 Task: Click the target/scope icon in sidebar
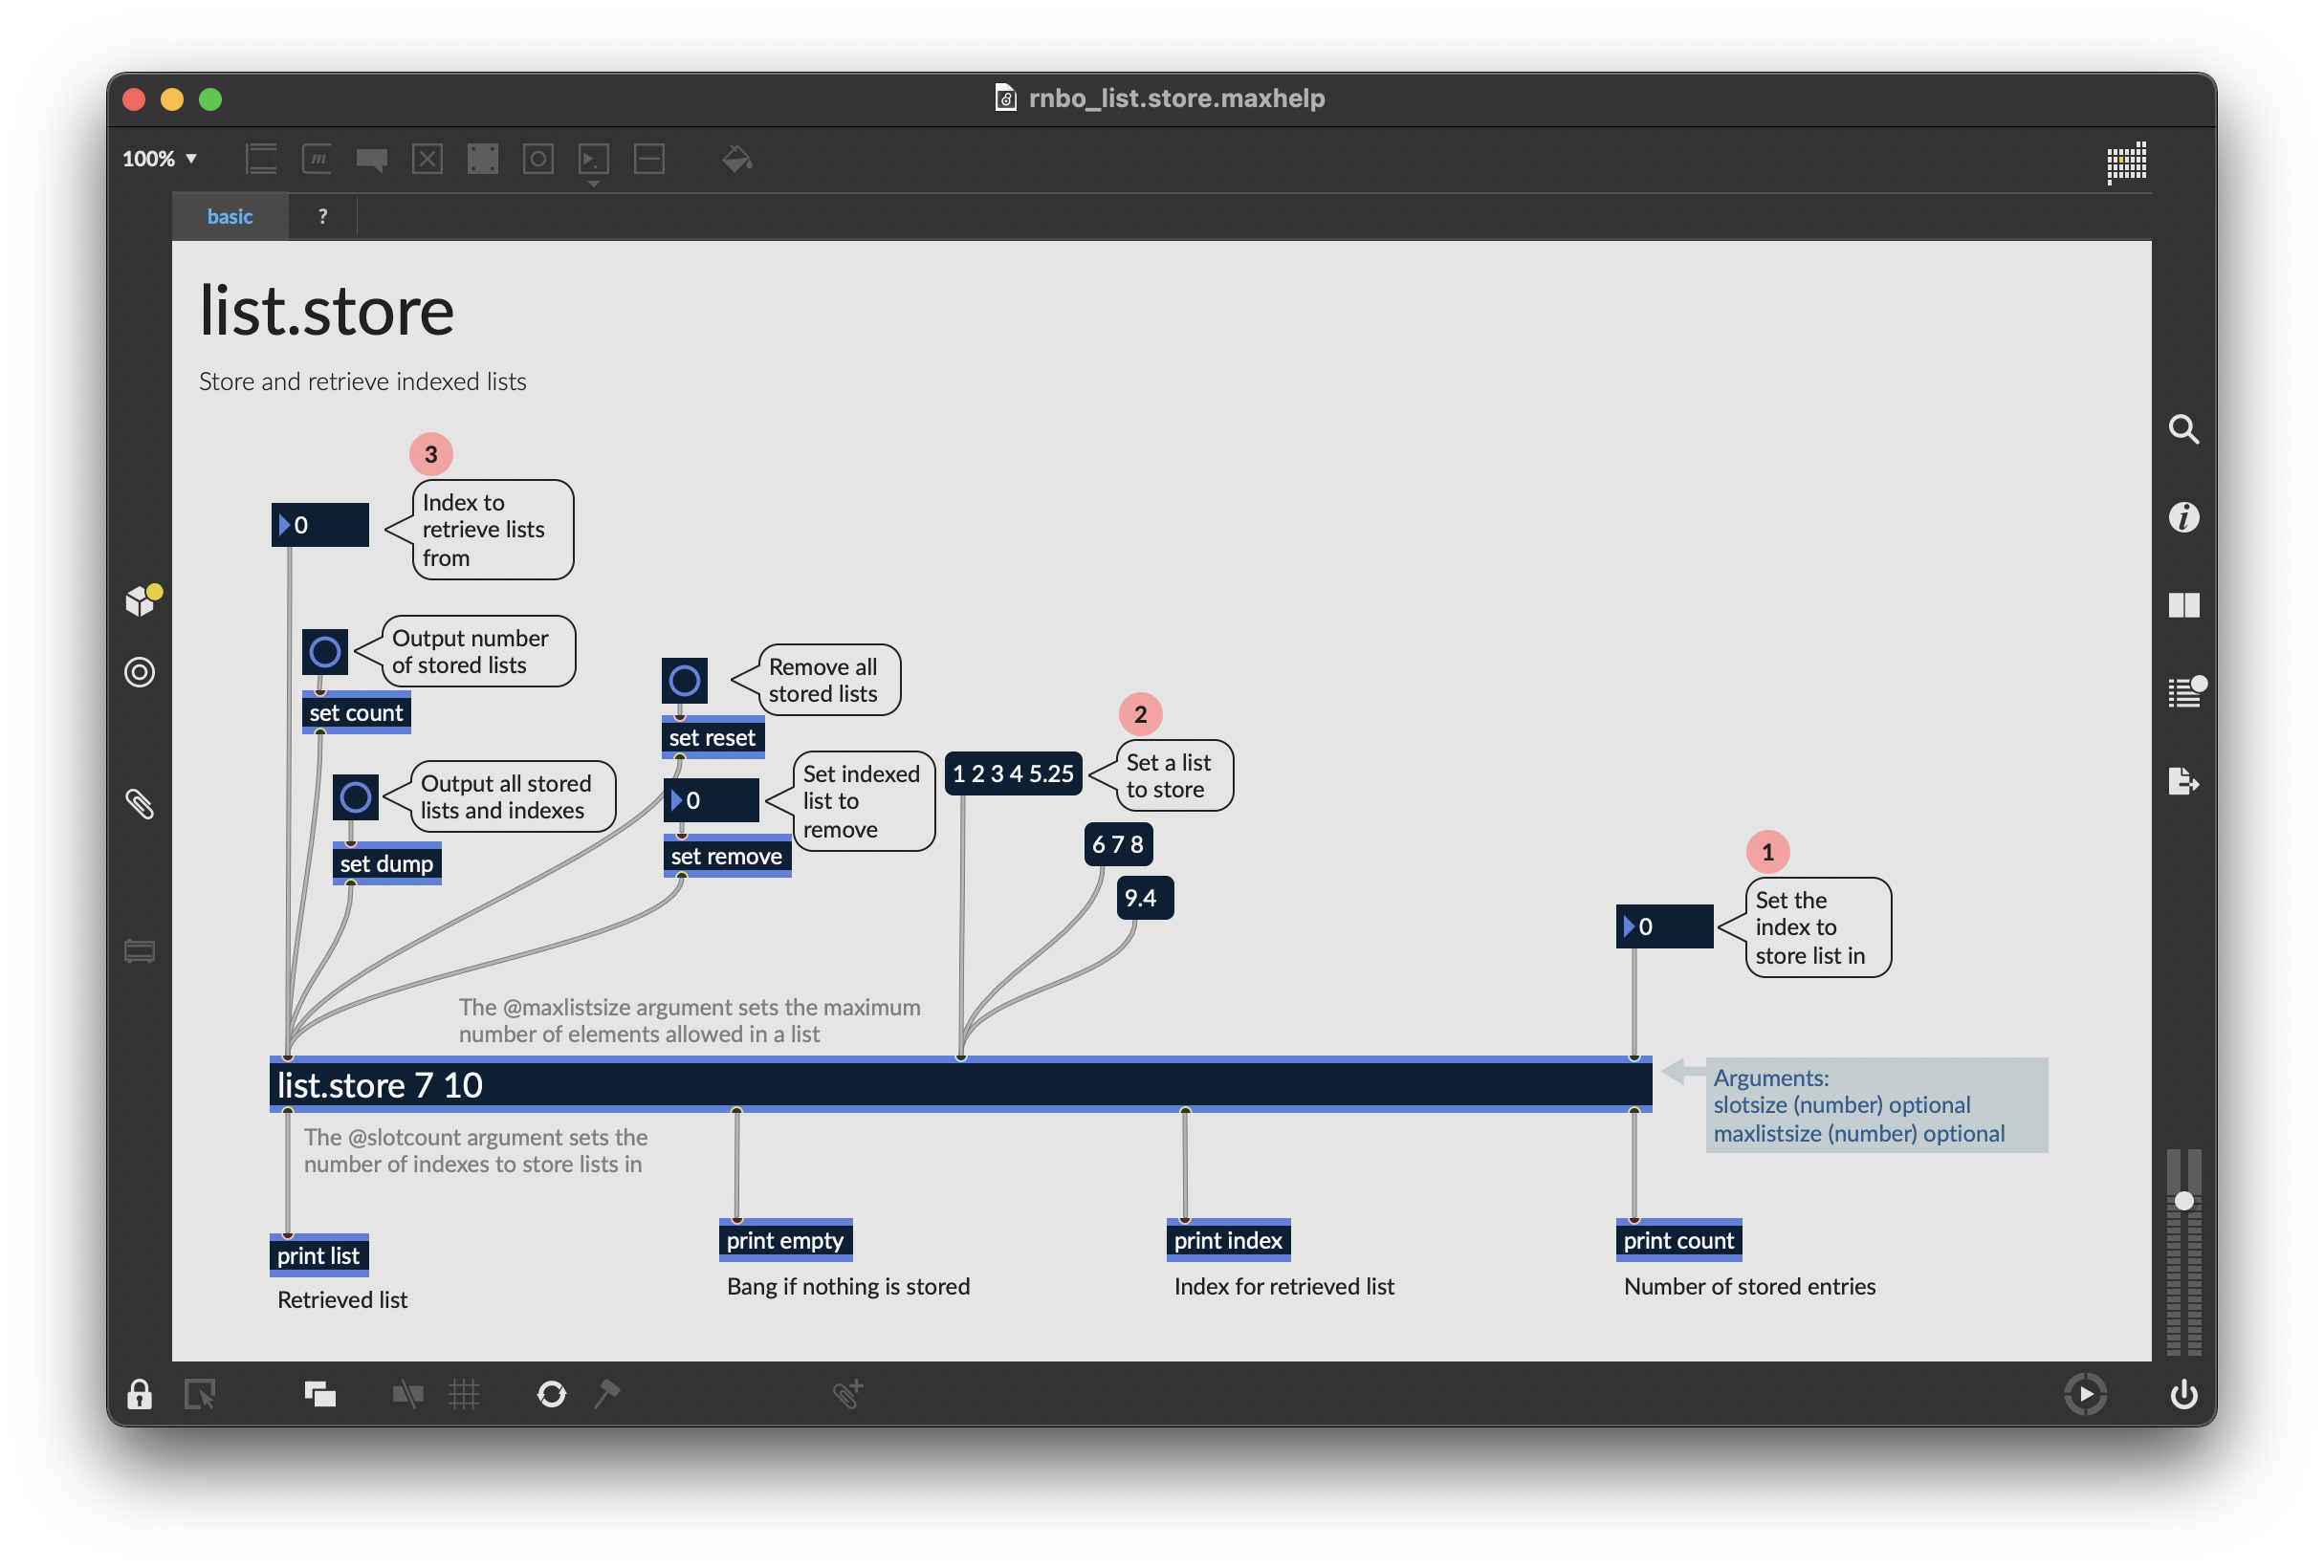(x=142, y=672)
